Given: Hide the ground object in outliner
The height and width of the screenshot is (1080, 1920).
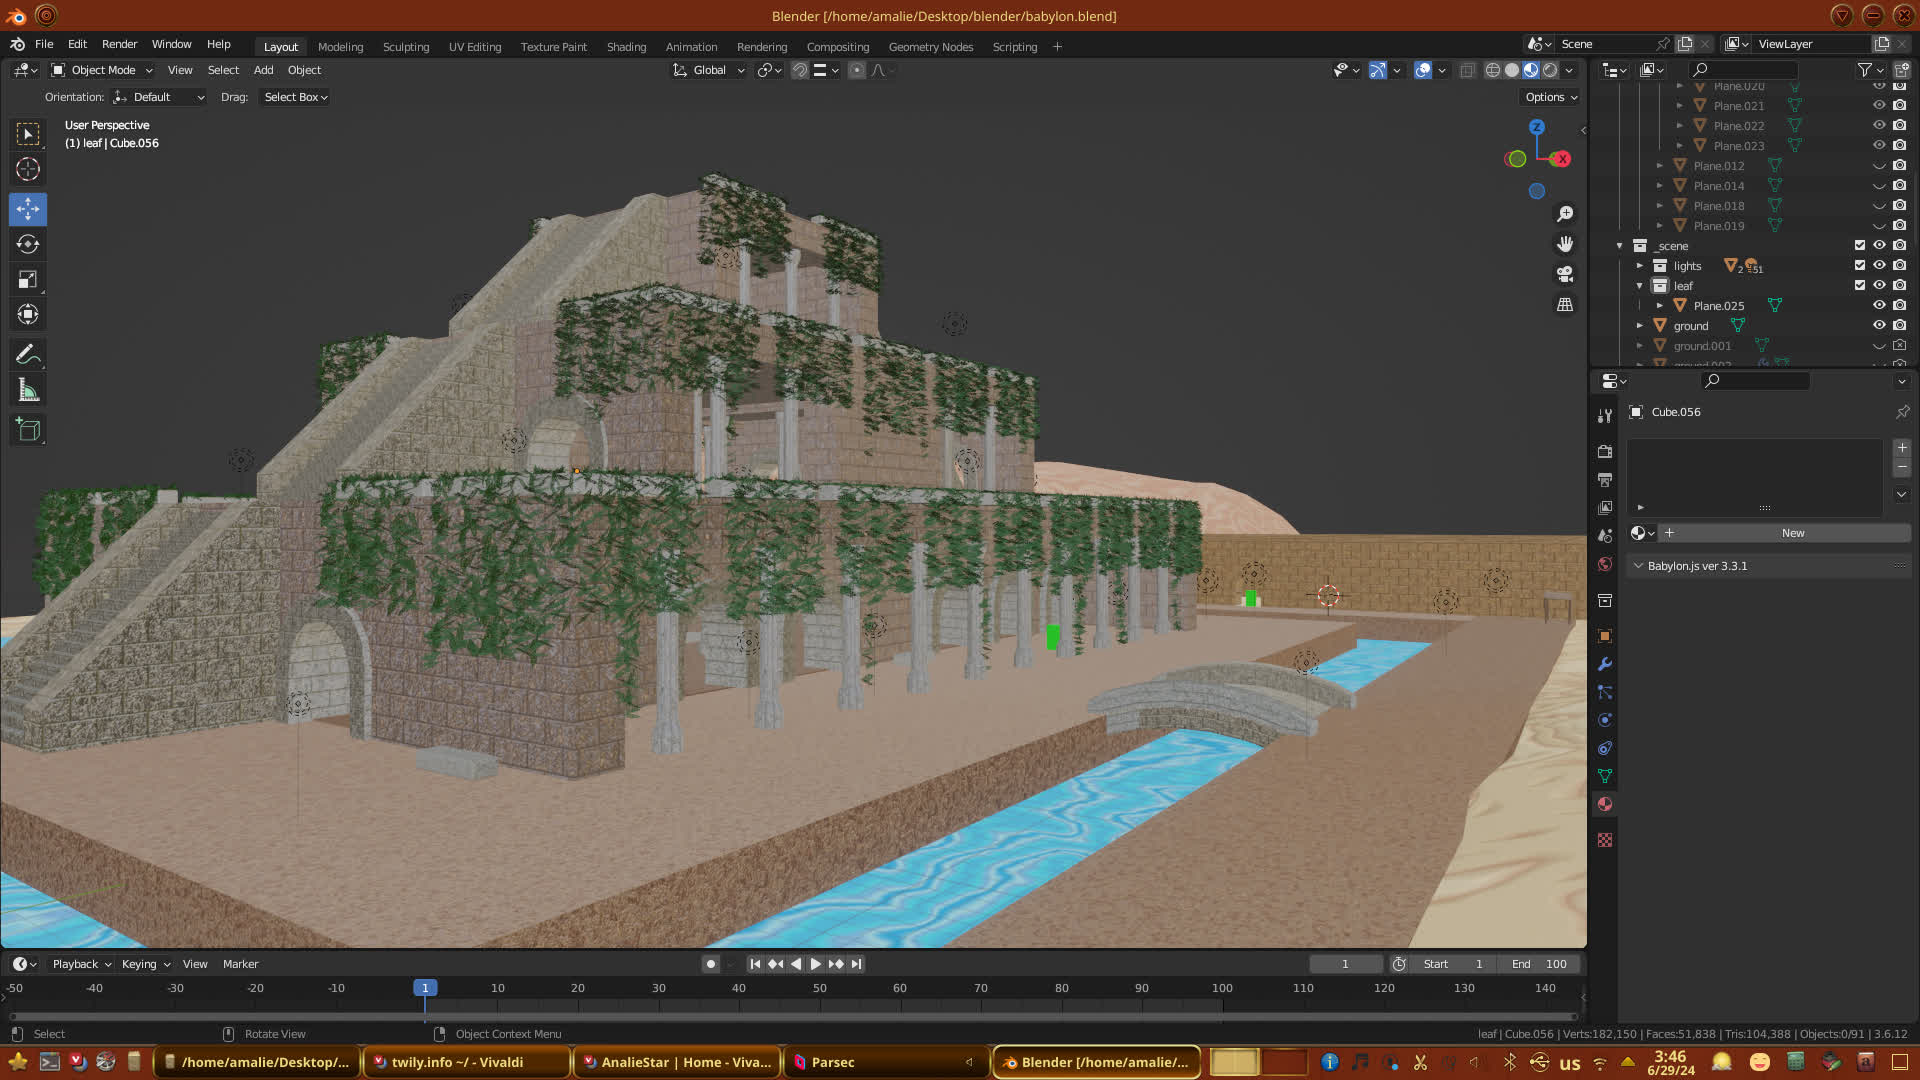Looking at the screenshot, I should click(x=1879, y=325).
